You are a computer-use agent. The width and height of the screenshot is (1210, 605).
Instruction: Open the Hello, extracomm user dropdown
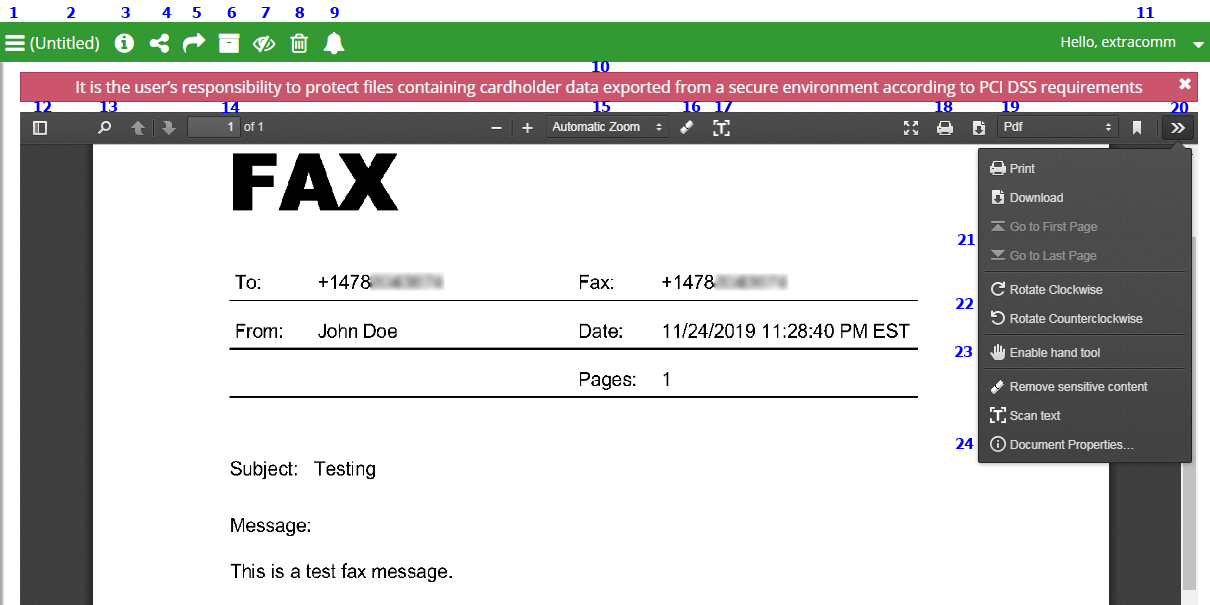[x=1133, y=43]
